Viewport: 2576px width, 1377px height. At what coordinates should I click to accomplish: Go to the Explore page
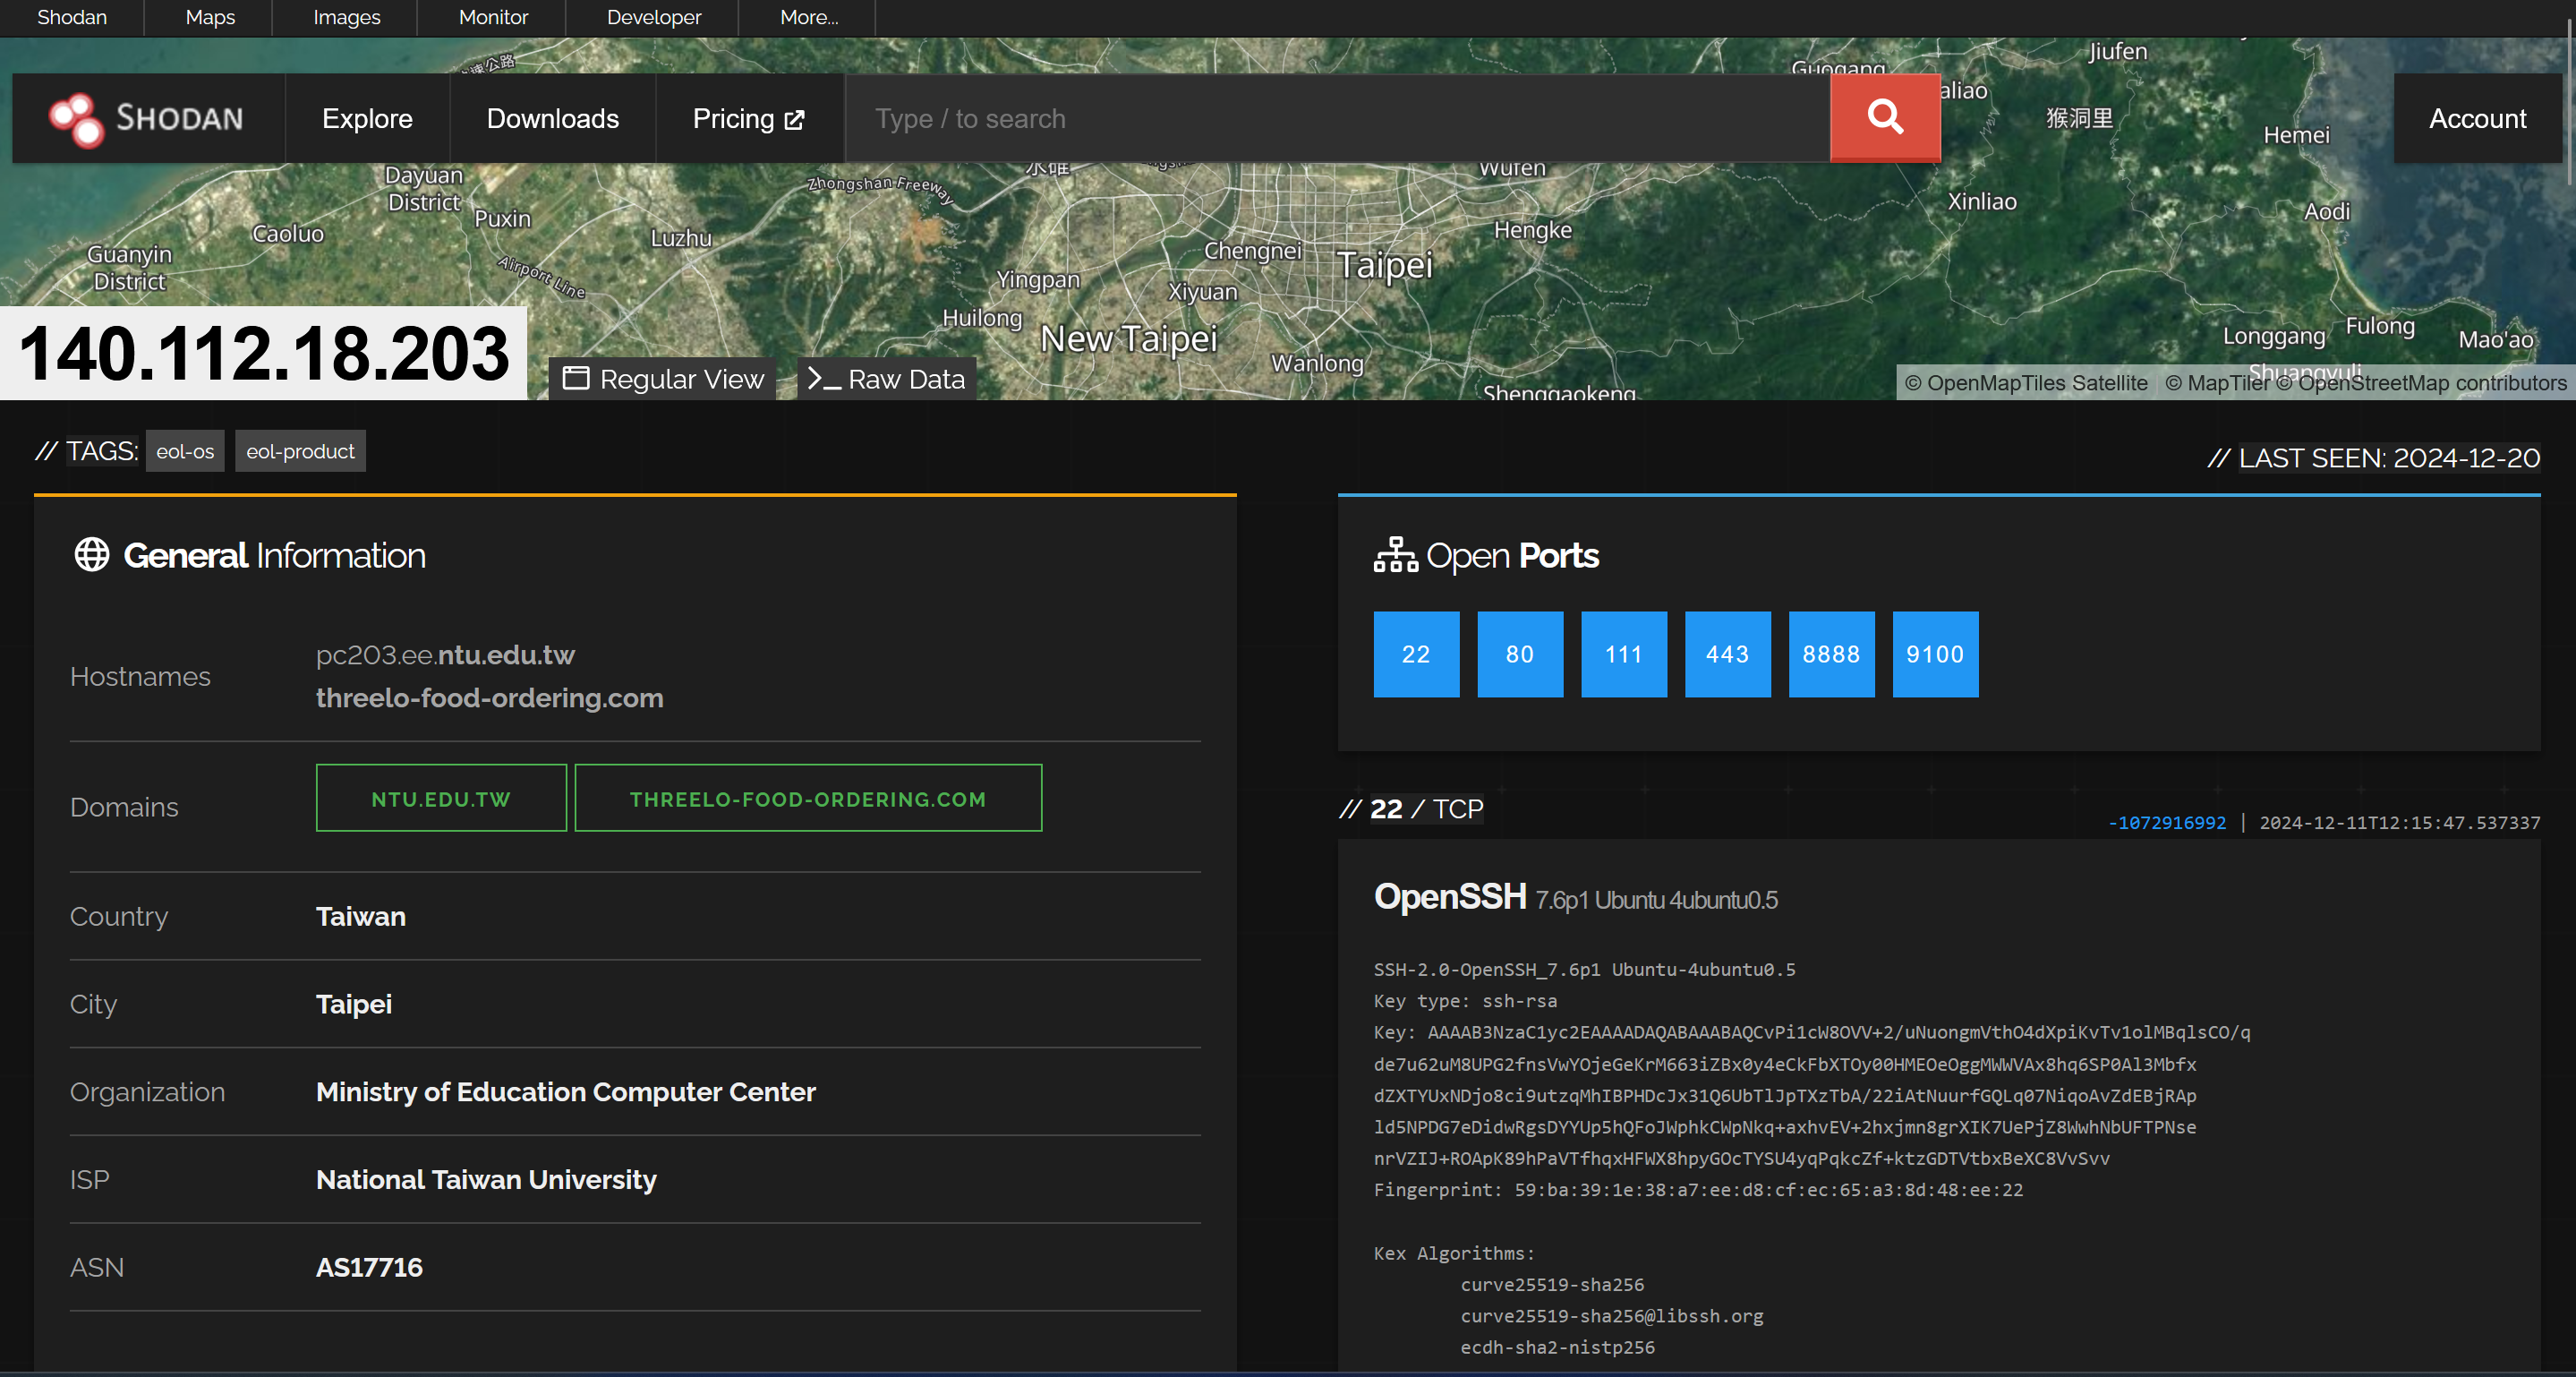pos(367,118)
